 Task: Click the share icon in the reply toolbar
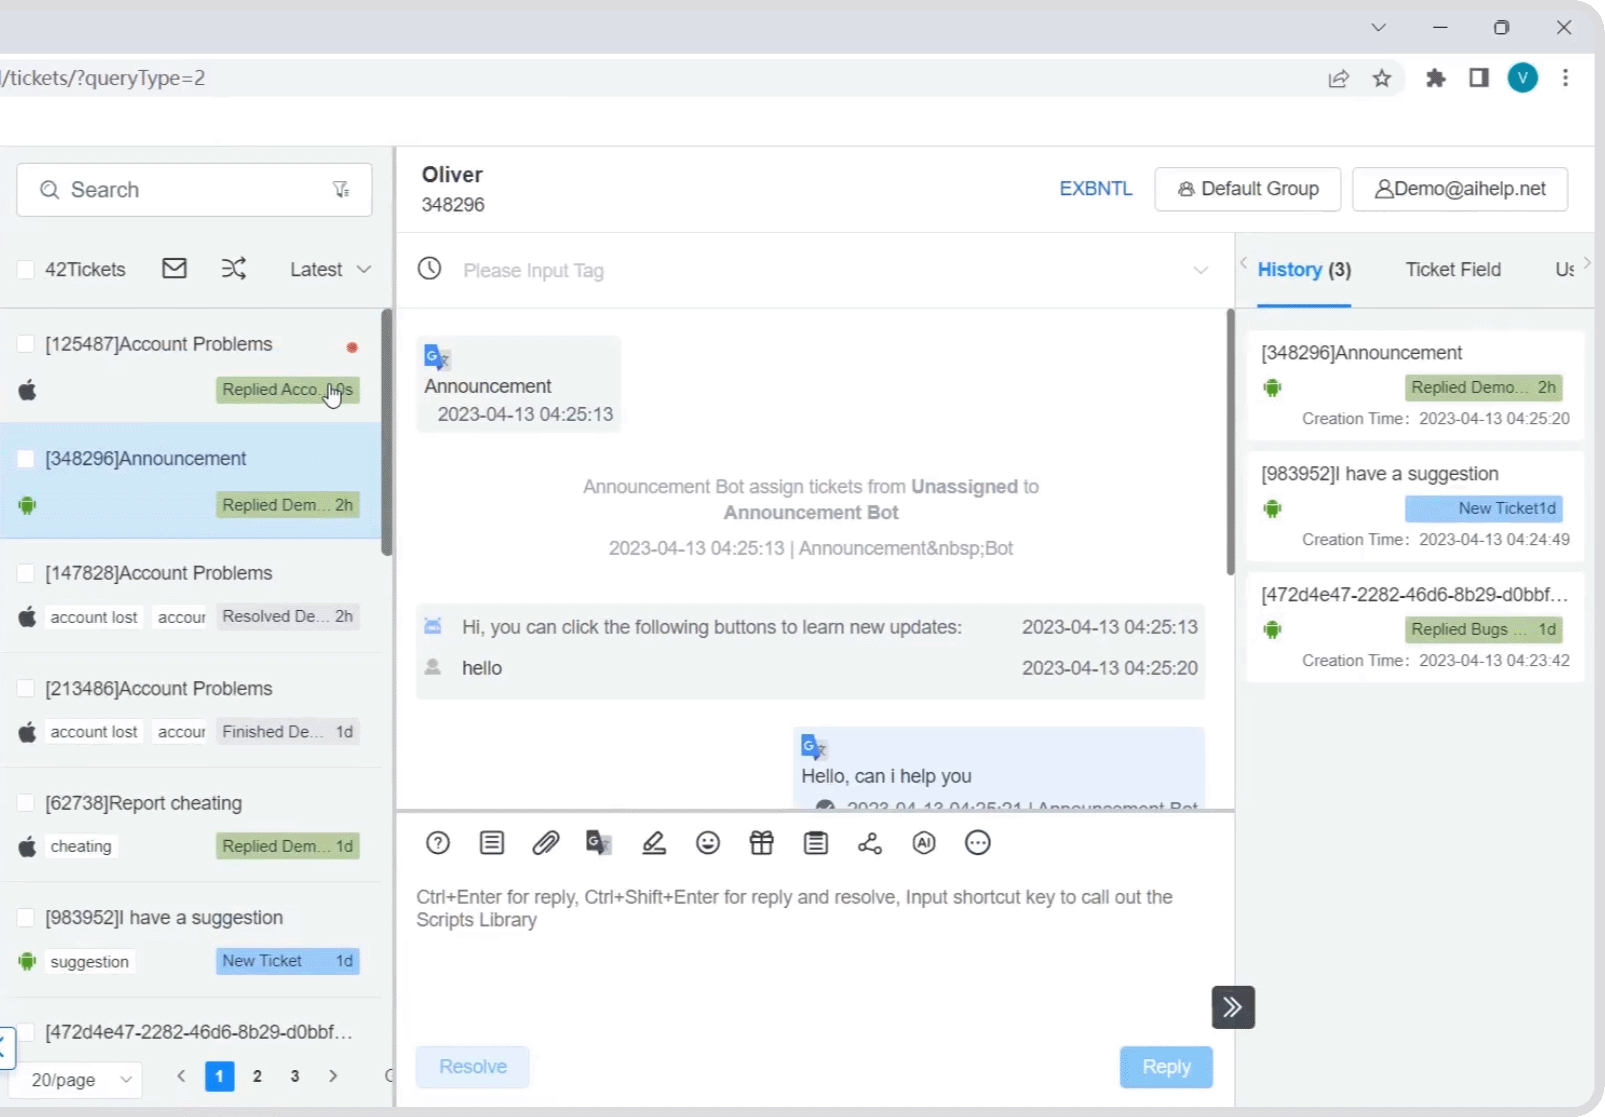tap(869, 842)
